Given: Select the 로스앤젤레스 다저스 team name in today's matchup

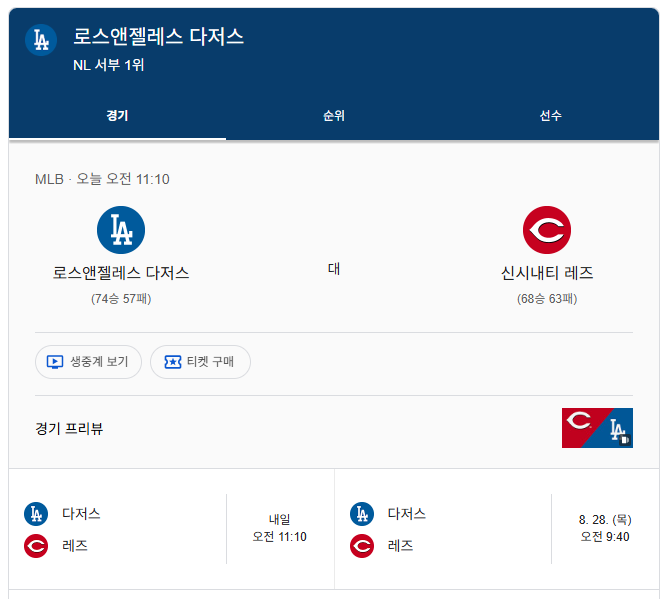Looking at the screenshot, I should click(x=121, y=273).
